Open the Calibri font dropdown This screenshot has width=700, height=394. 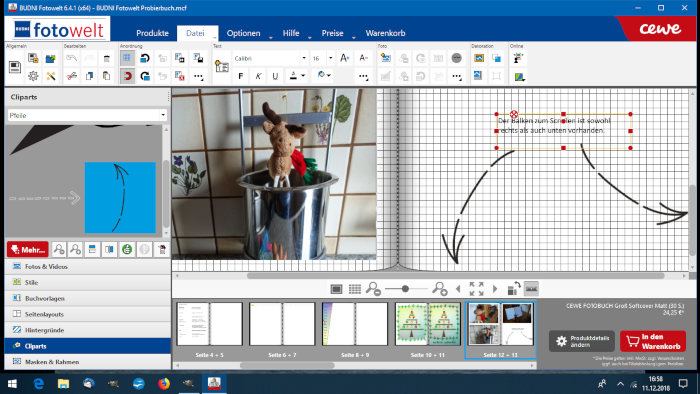[304, 58]
